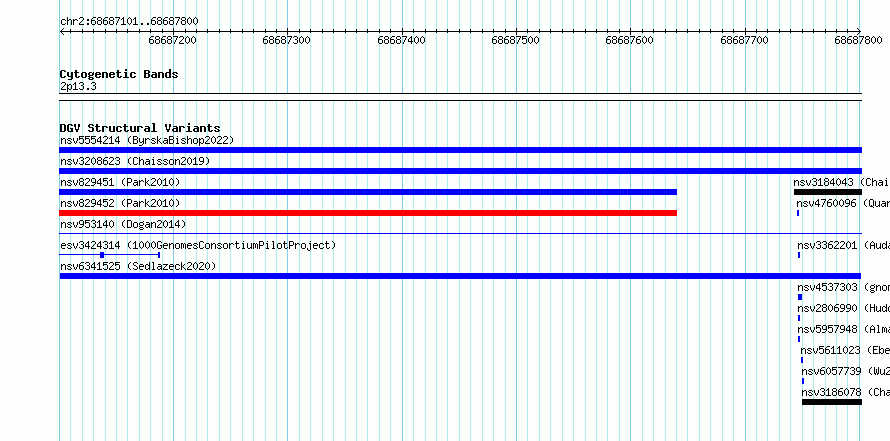This screenshot has height=441, width=890.
Task: Click the blue bar under nsv3208623
Action: (x=460, y=171)
